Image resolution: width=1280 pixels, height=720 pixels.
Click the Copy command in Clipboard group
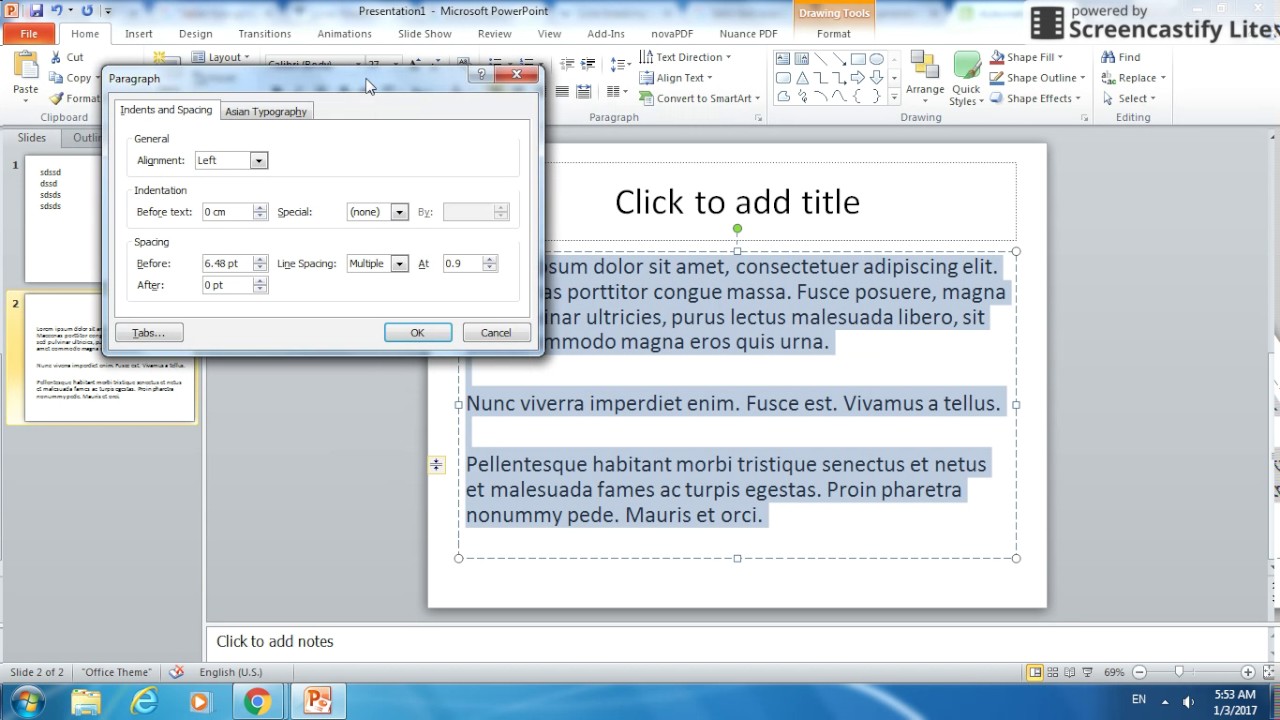pyautogui.click(x=71, y=78)
